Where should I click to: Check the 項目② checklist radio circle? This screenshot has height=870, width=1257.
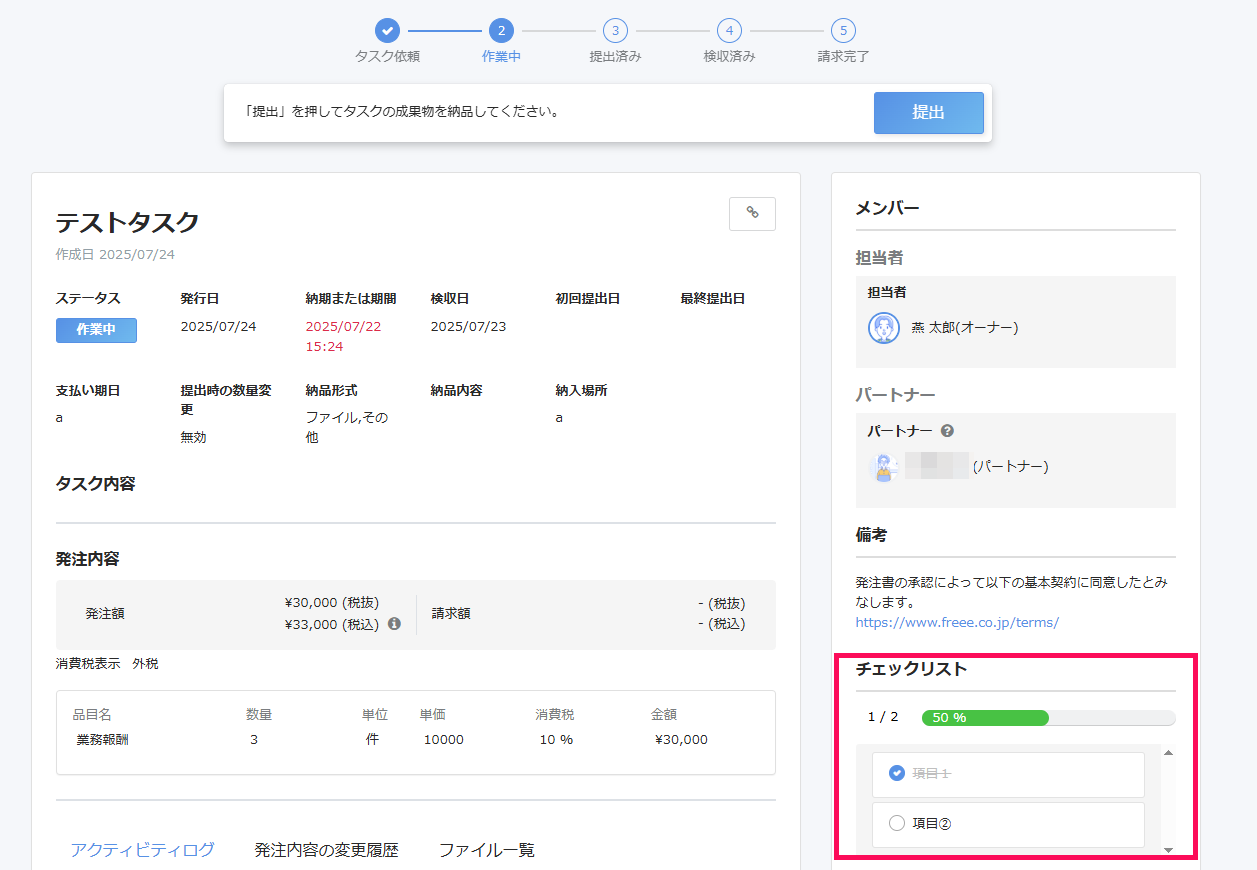[897, 823]
